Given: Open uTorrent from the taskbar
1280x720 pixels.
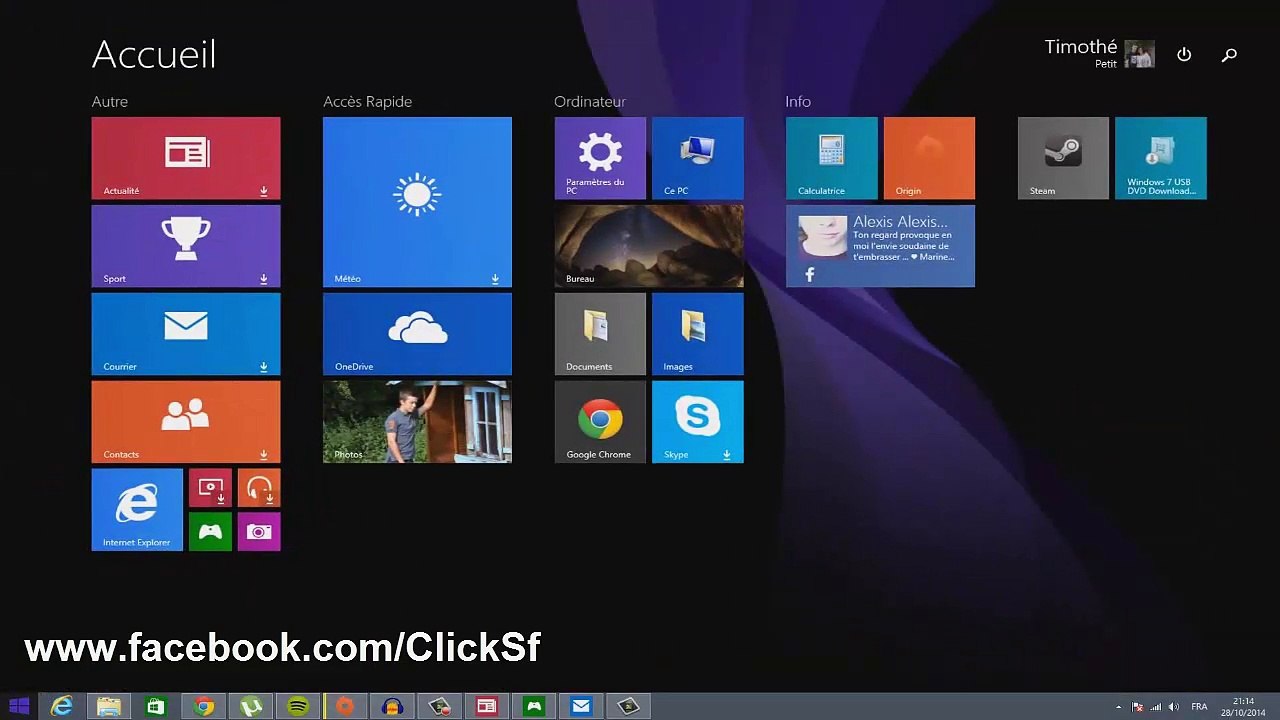Looking at the screenshot, I should [251, 707].
